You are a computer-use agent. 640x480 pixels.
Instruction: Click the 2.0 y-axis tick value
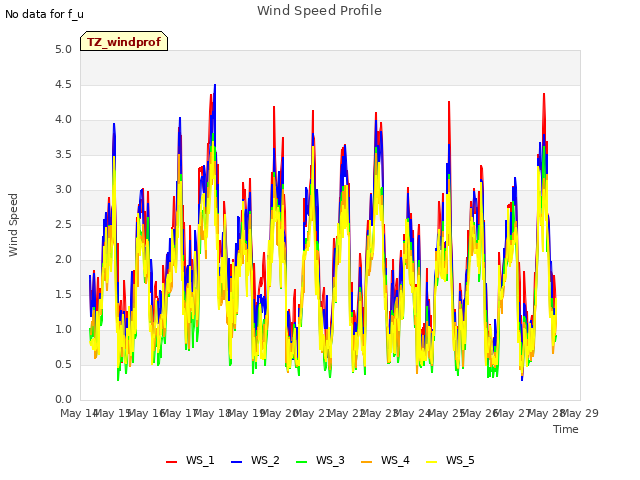click(63, 260)
